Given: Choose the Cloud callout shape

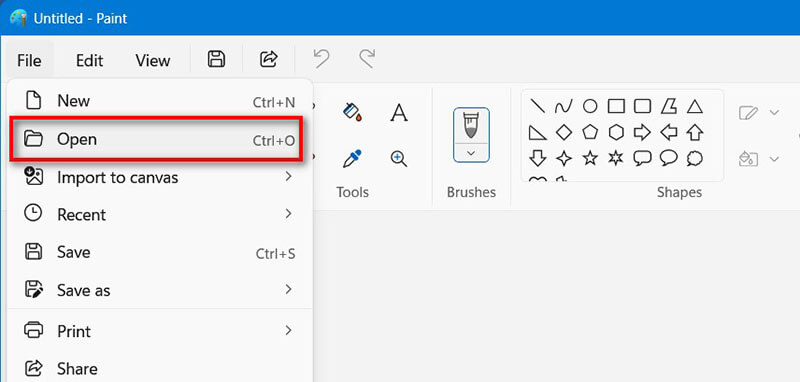Looking at the screenshot, I should coord(695,159).
